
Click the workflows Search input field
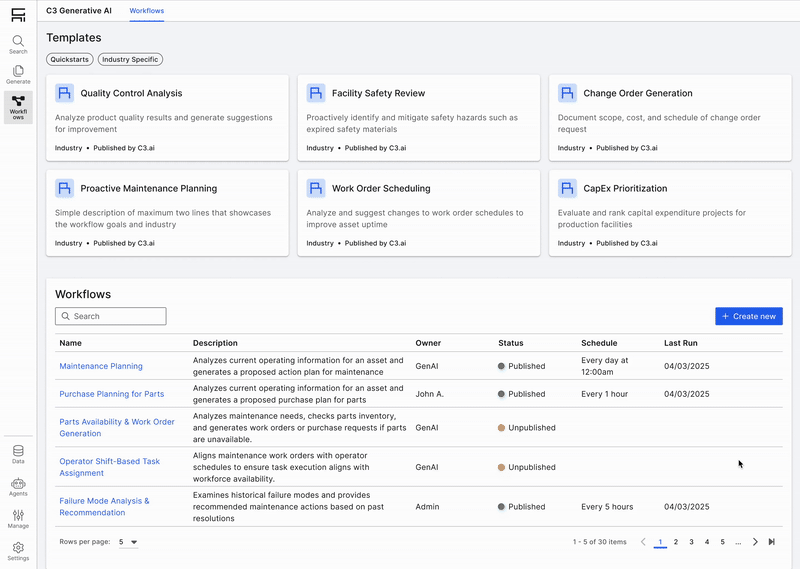pos(110,316)
